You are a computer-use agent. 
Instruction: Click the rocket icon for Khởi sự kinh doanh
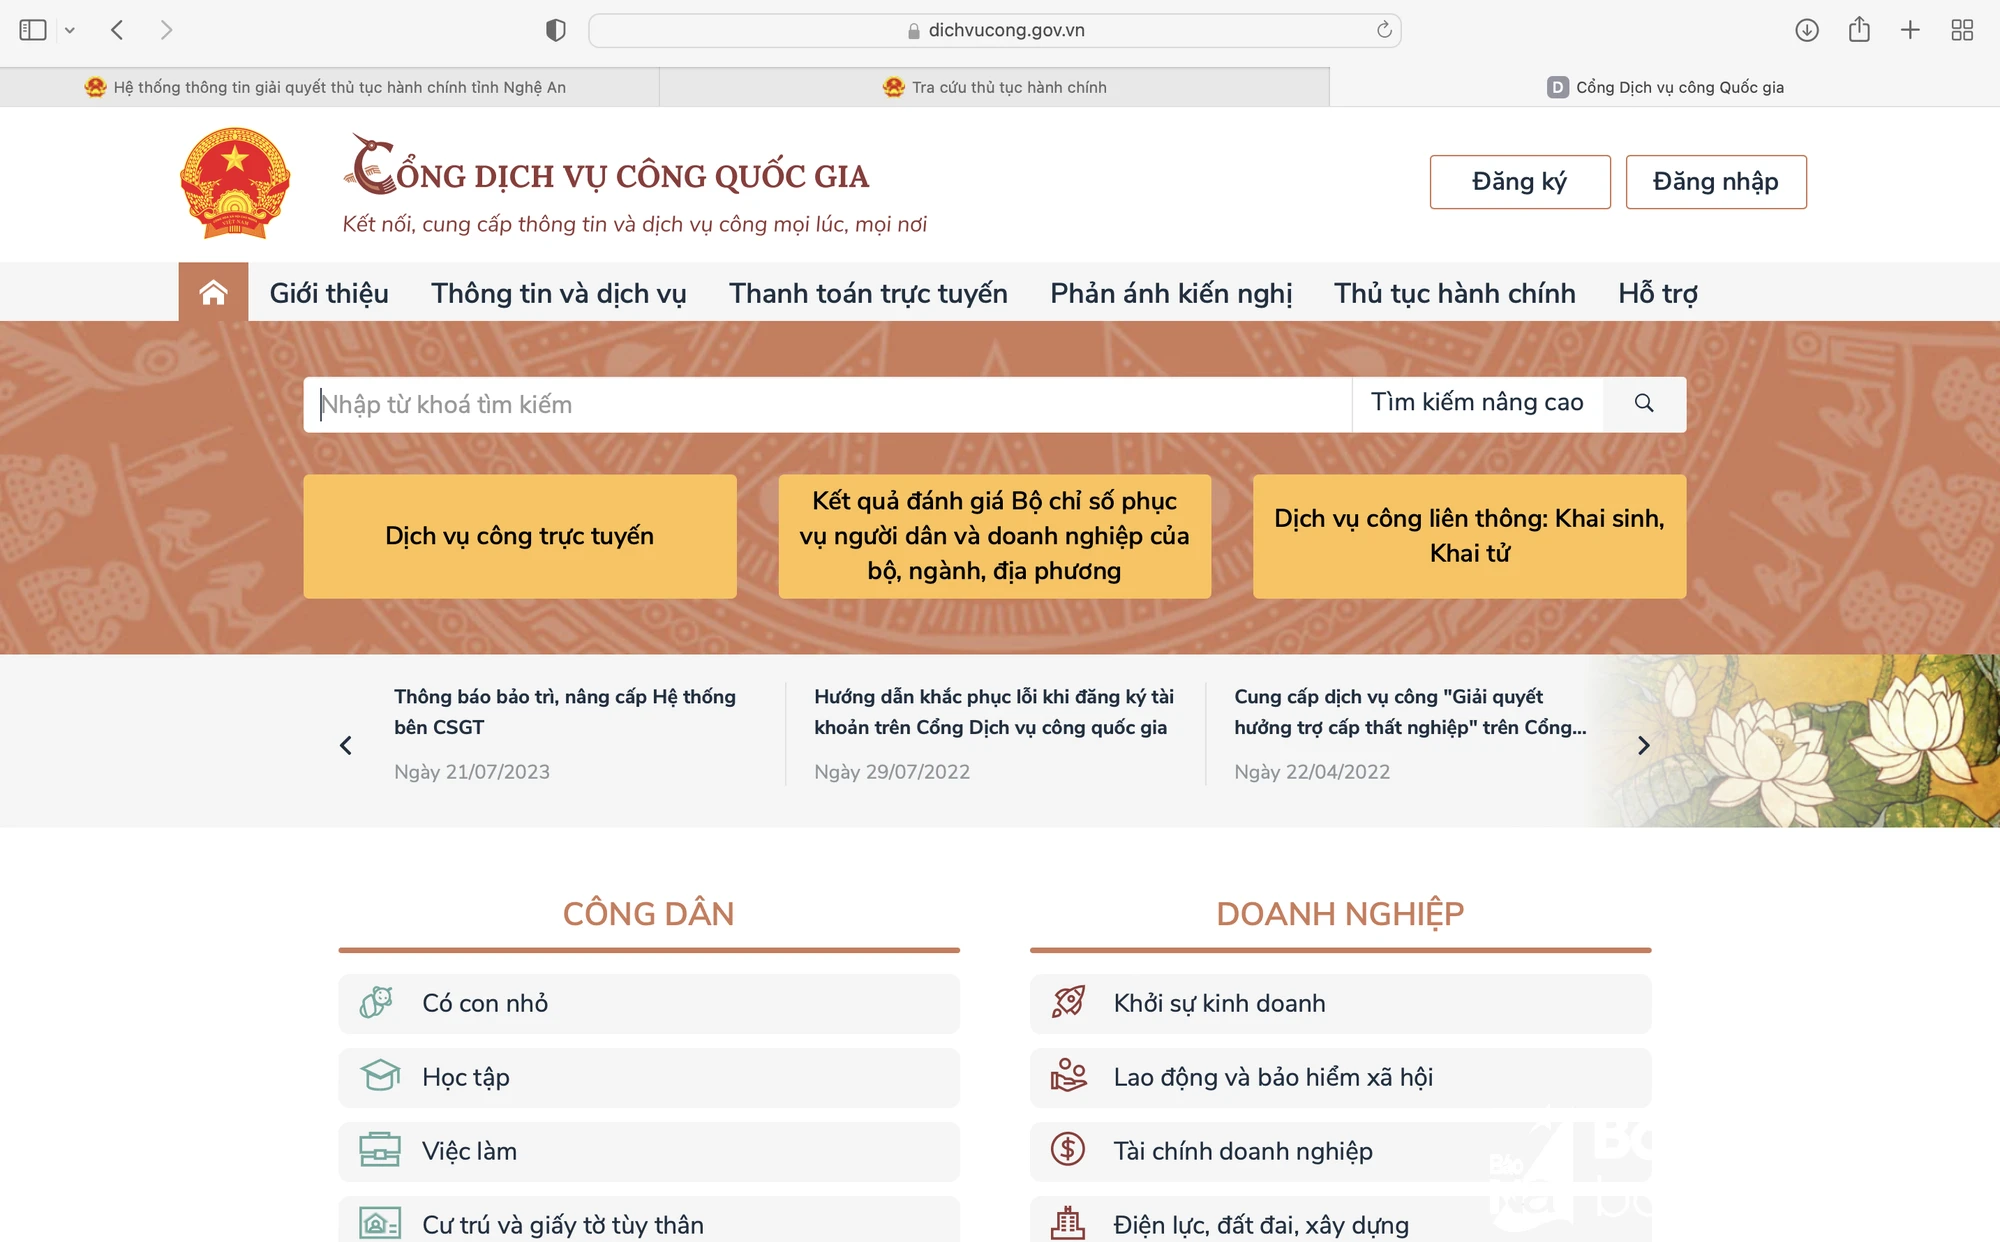(x=1068, y=1002)
